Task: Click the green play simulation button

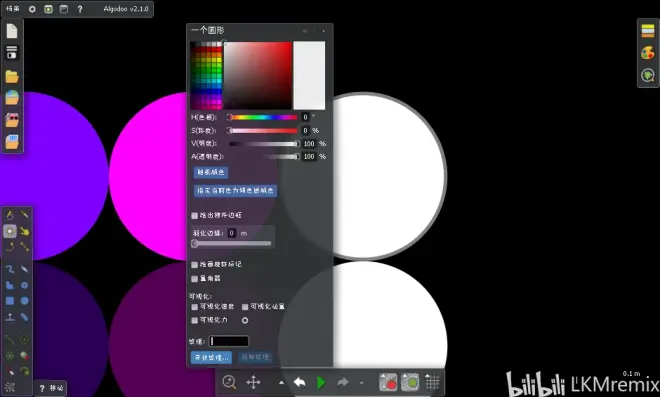Action: 321,382
